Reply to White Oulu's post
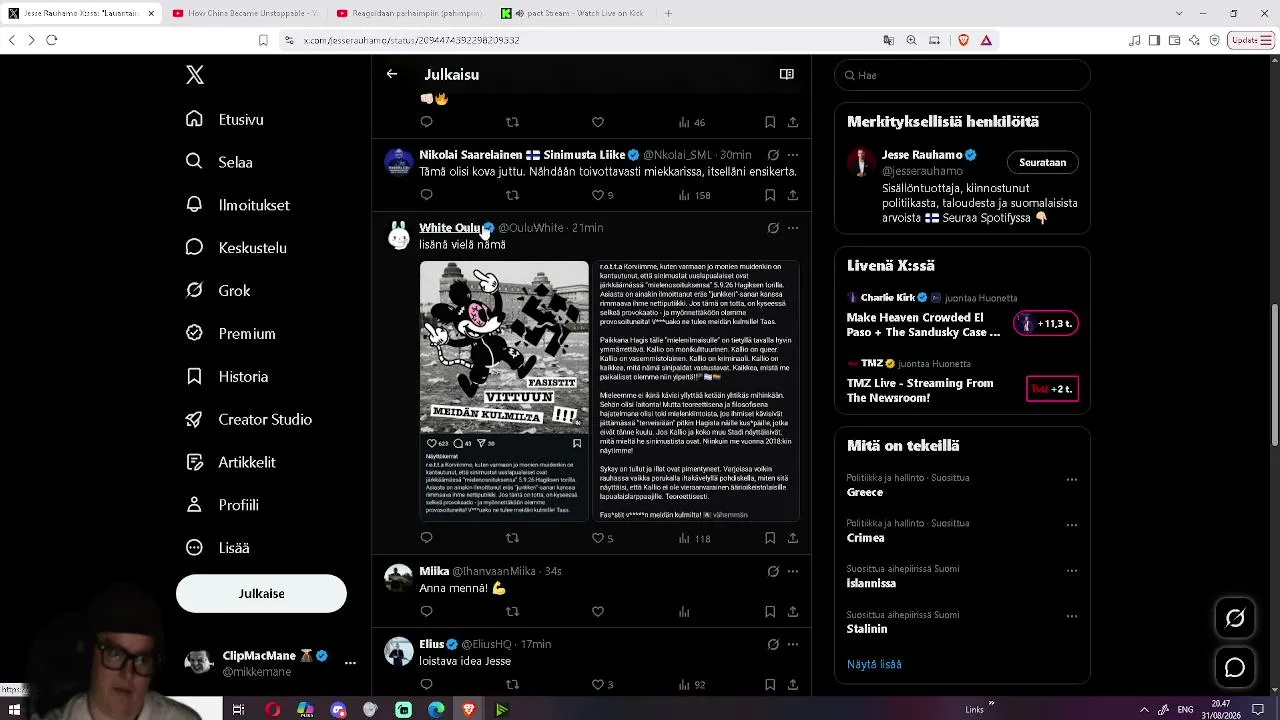 pyautogui.click(x=426, y=538)
